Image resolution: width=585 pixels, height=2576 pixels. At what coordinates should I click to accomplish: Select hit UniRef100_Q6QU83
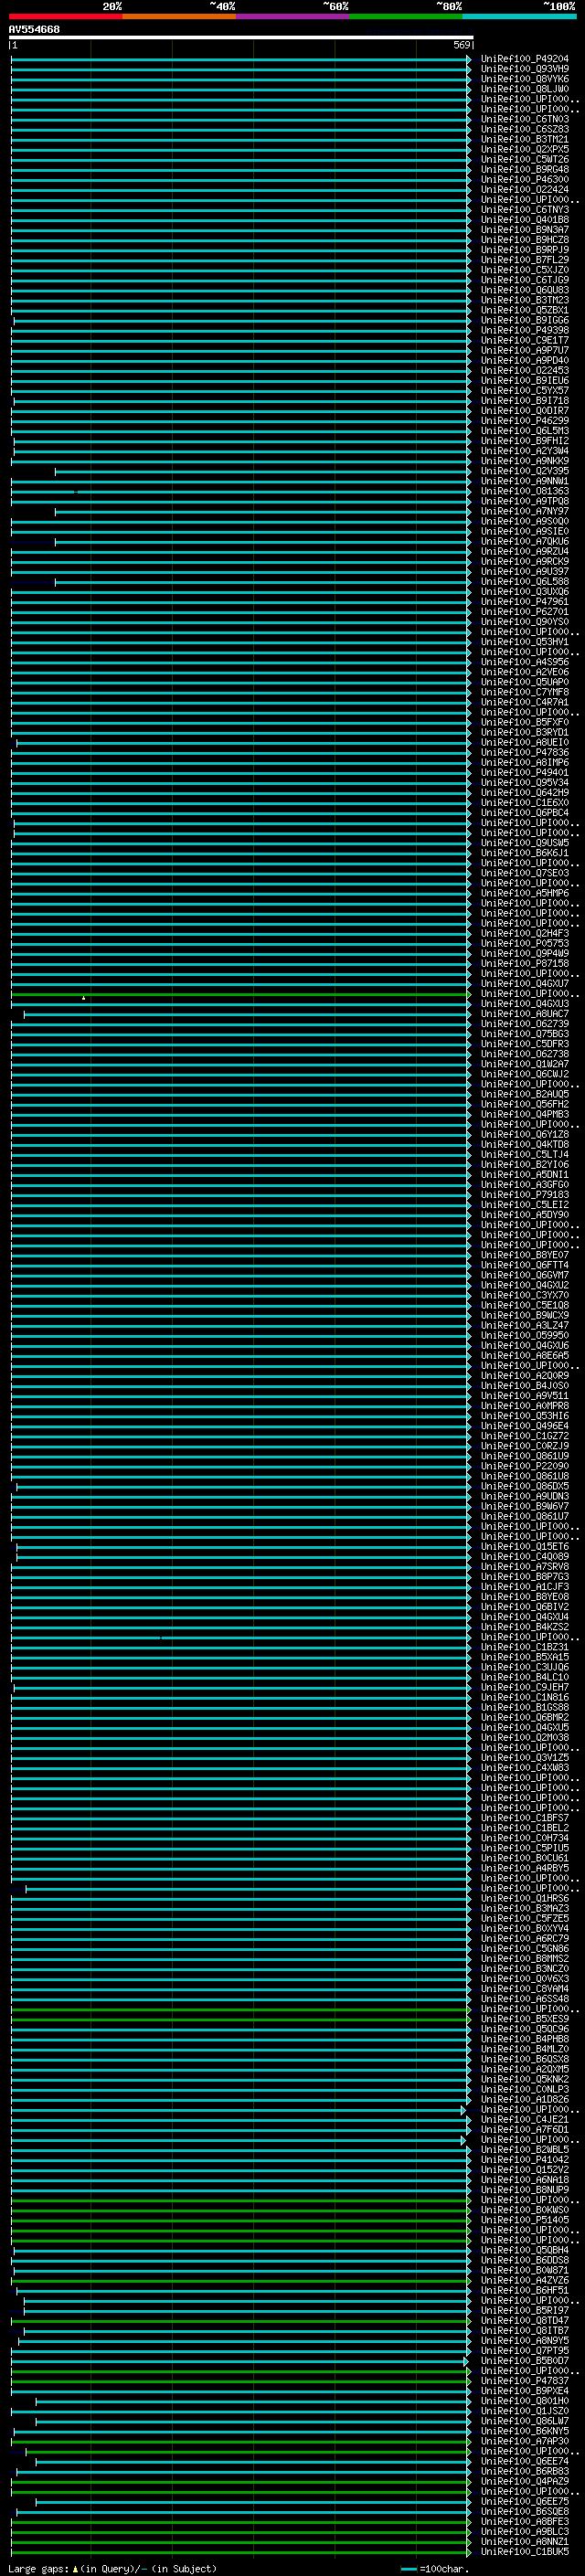click(524, 290)
